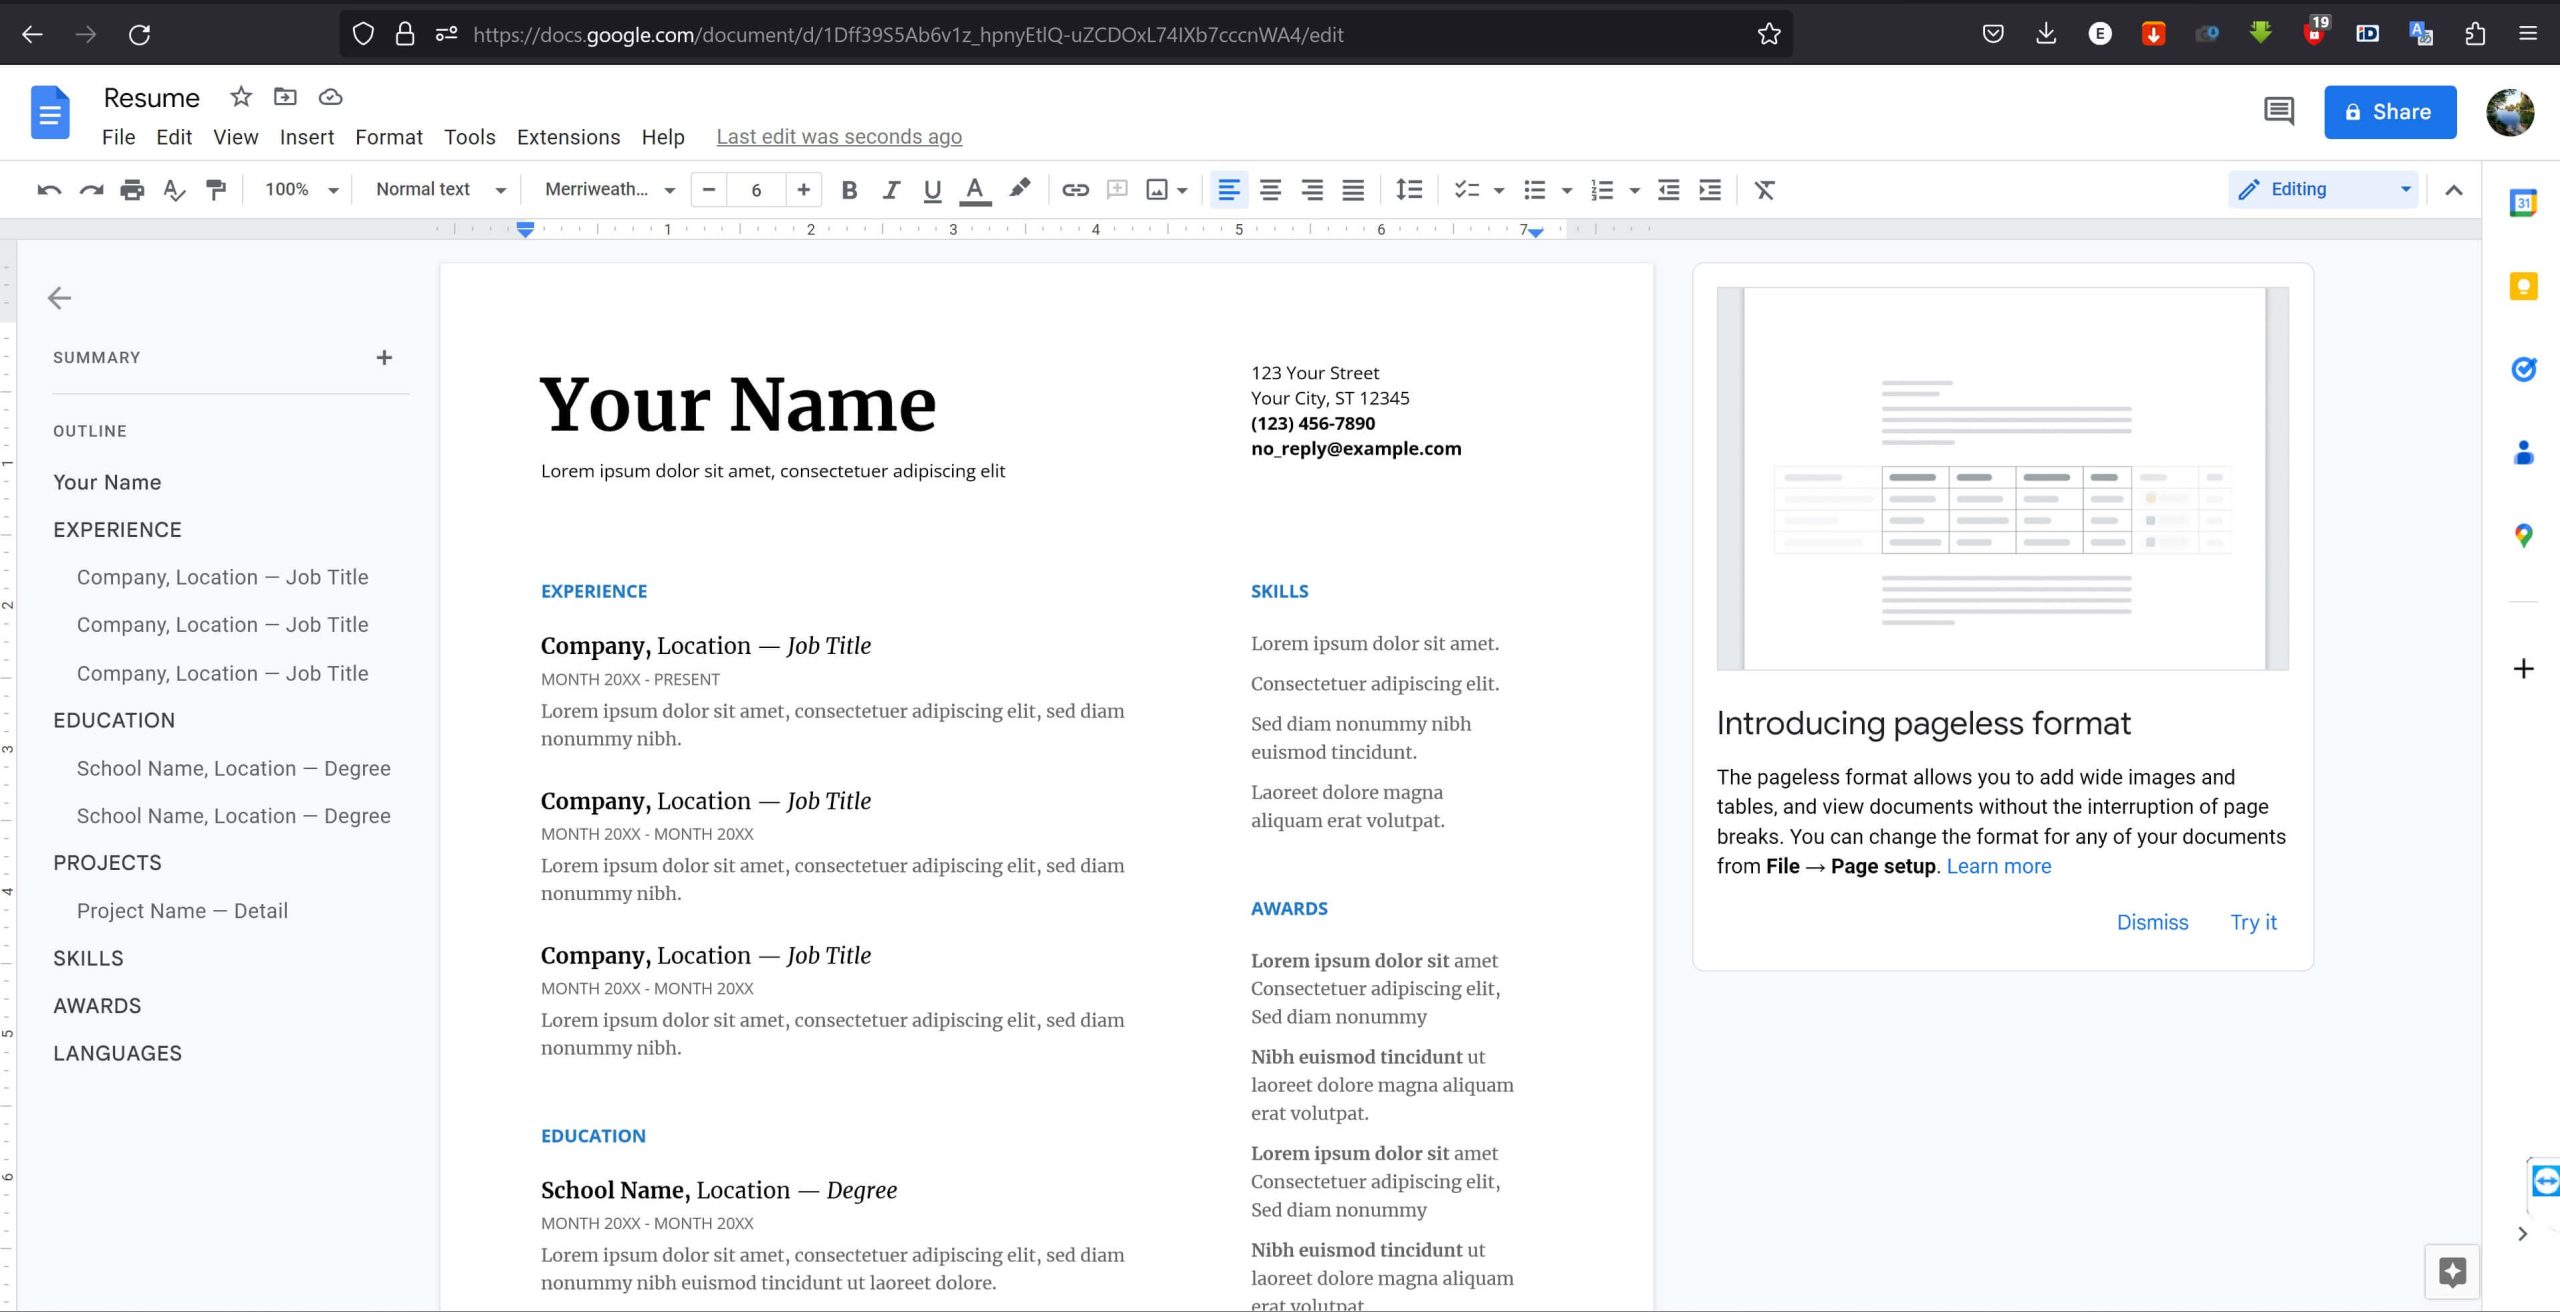2560x1312 pixels.
Task: Toggle bold formatting
Action: [x=849, y=190]
